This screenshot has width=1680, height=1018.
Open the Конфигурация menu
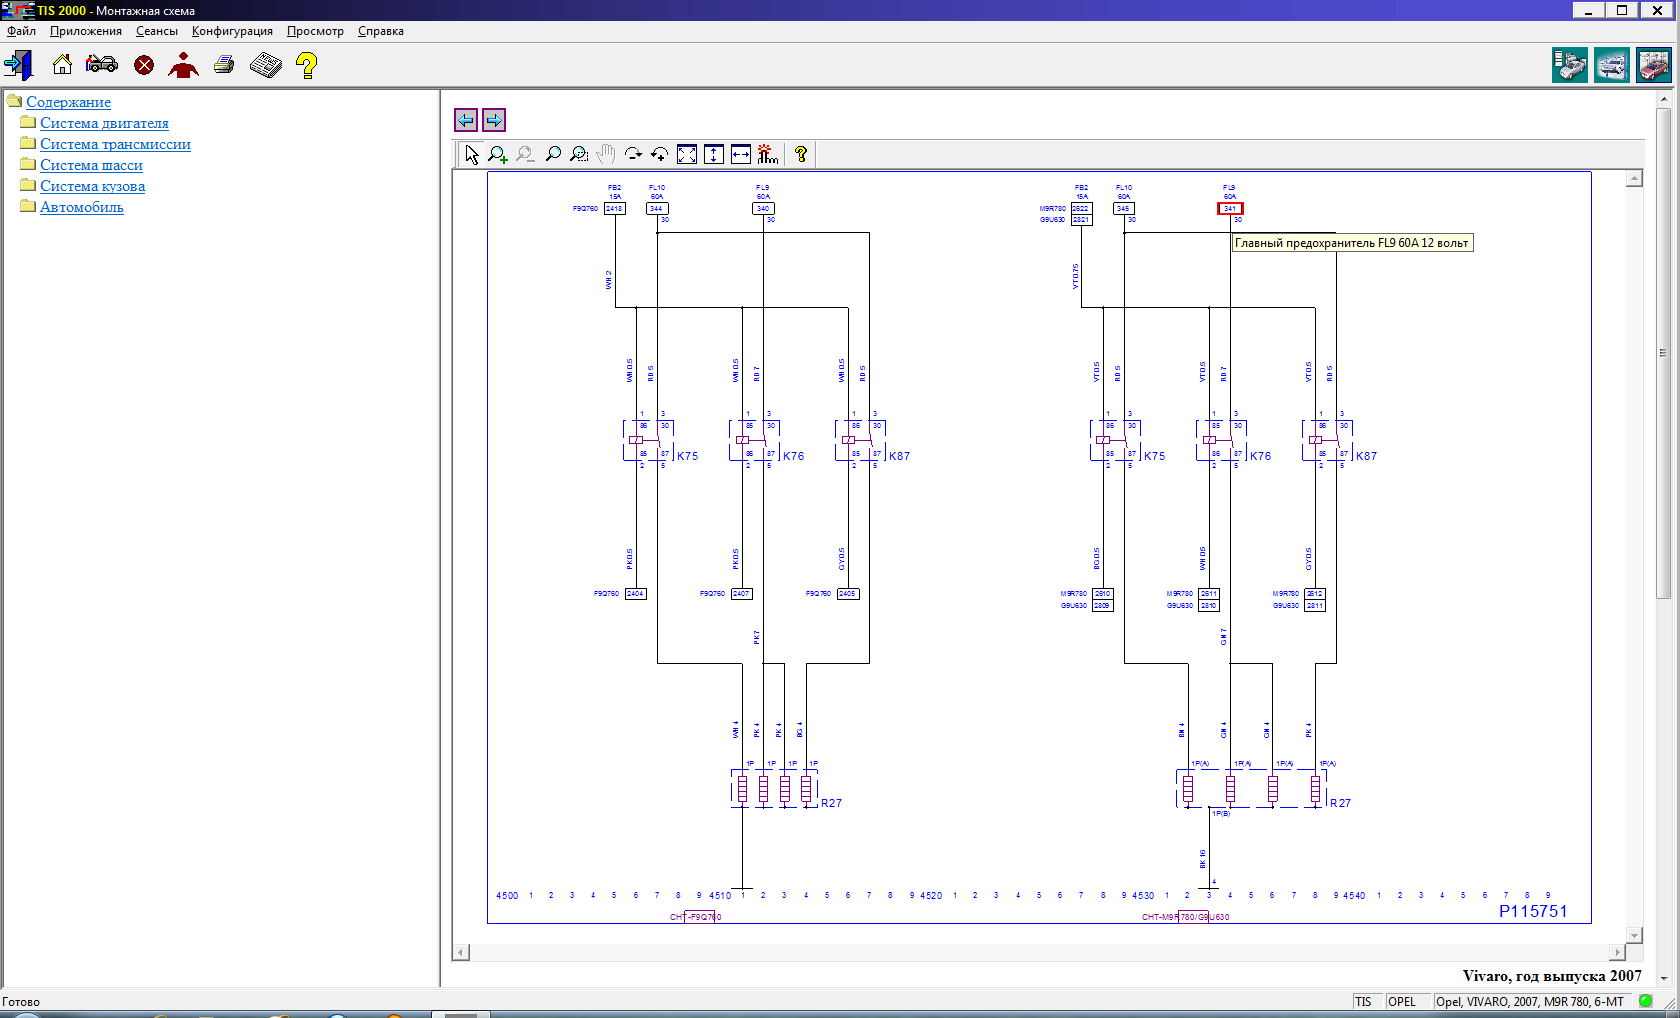pos(232,31)
